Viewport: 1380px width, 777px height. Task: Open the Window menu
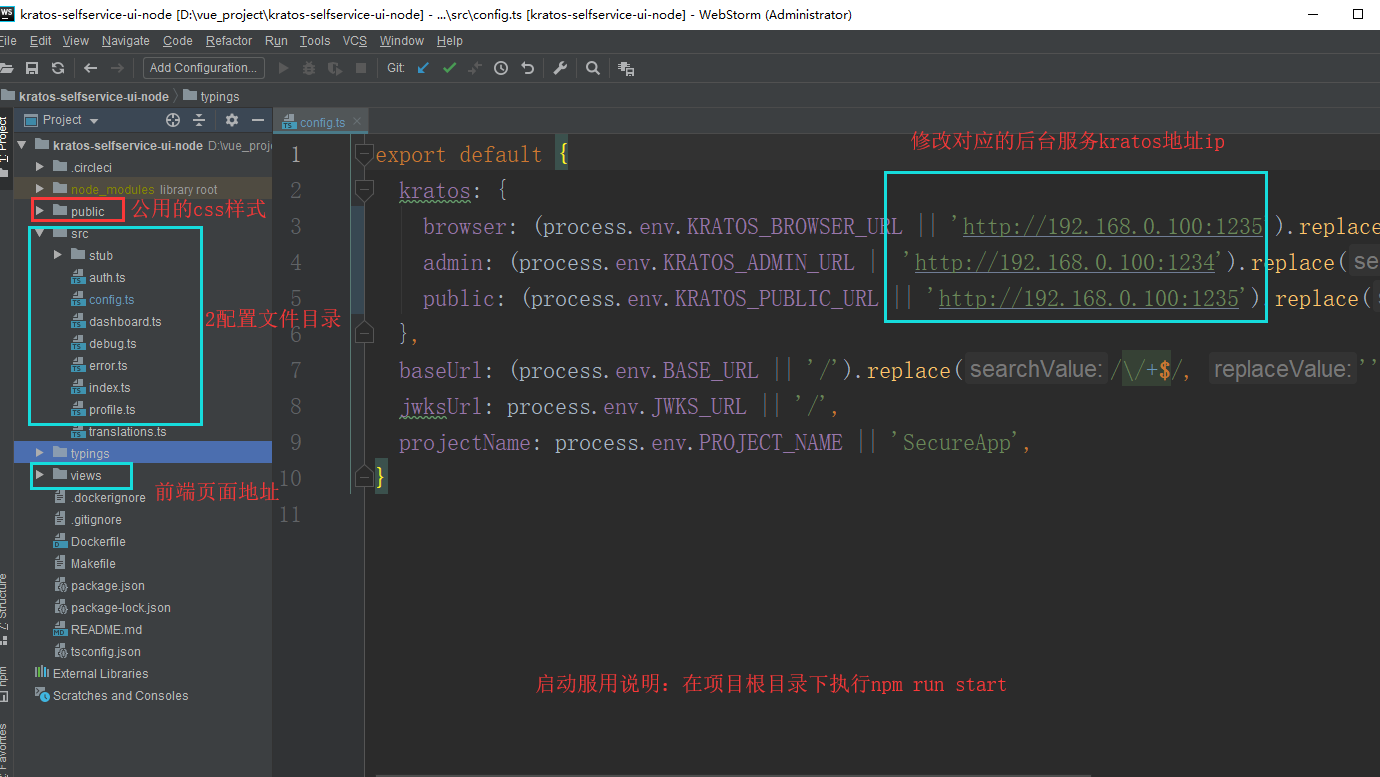pyautogui.click(x=402, y=41)
